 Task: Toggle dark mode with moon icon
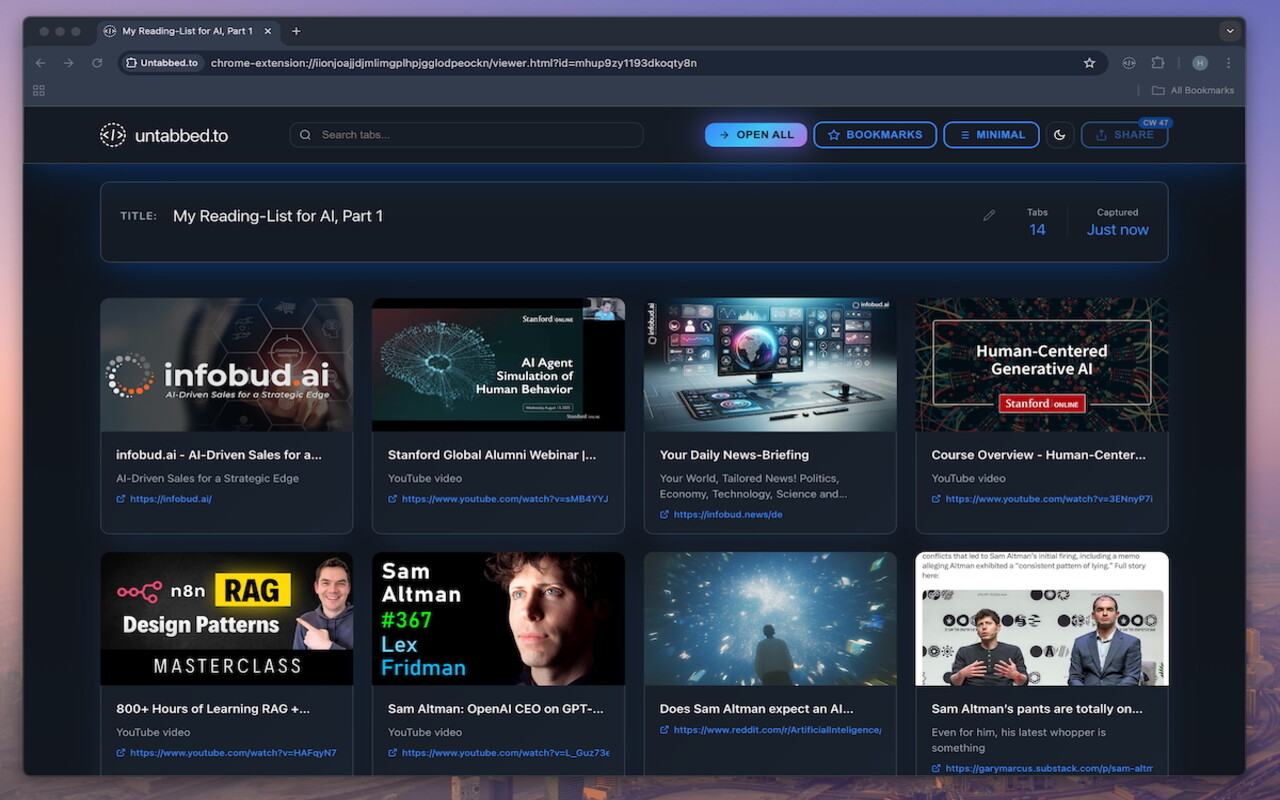point(1060,135)
